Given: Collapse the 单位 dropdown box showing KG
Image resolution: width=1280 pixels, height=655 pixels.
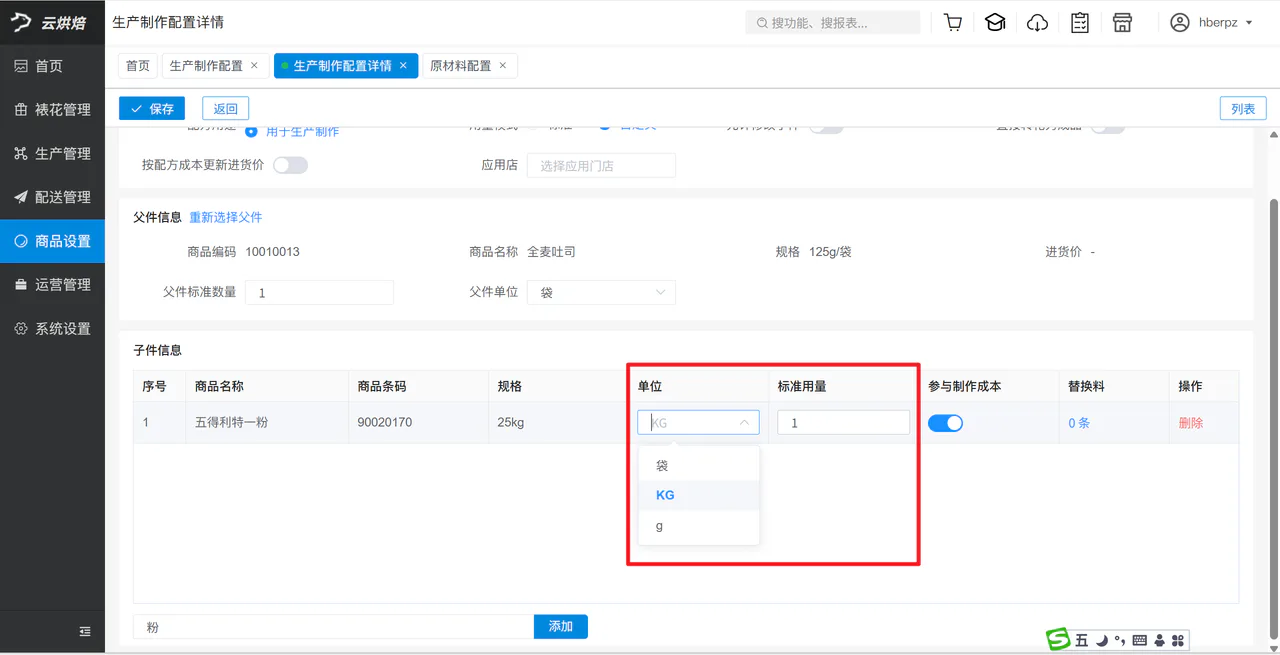Looking at the screenshot, I should (699, 423).
